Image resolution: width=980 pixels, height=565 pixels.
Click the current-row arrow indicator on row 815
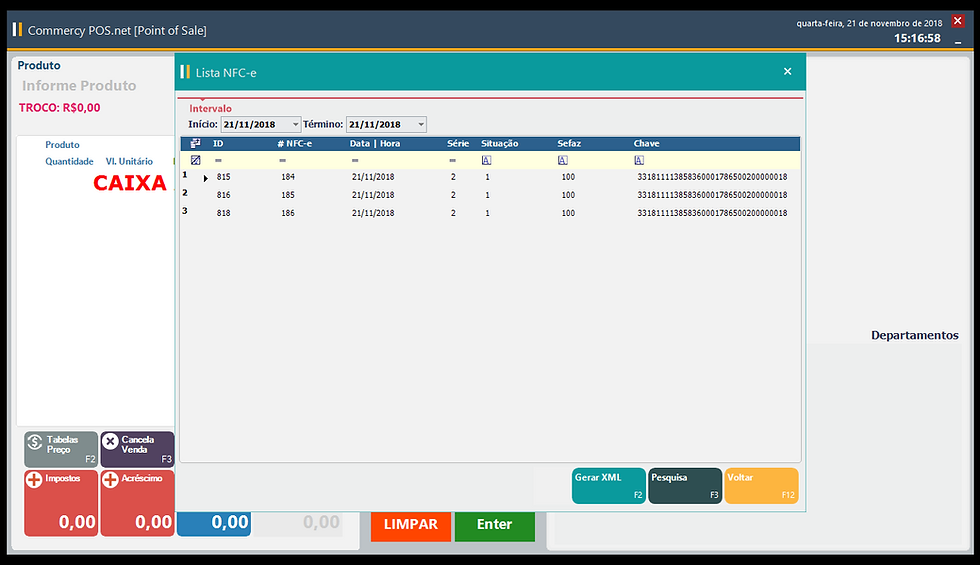pos(206,178)
